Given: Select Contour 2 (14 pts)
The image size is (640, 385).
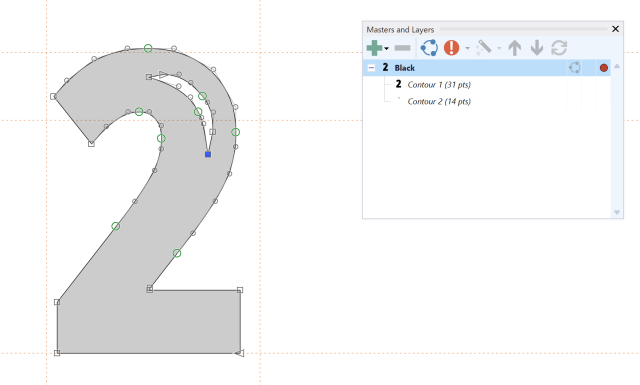Looking at the screenshot, I should tap(439, 102).
